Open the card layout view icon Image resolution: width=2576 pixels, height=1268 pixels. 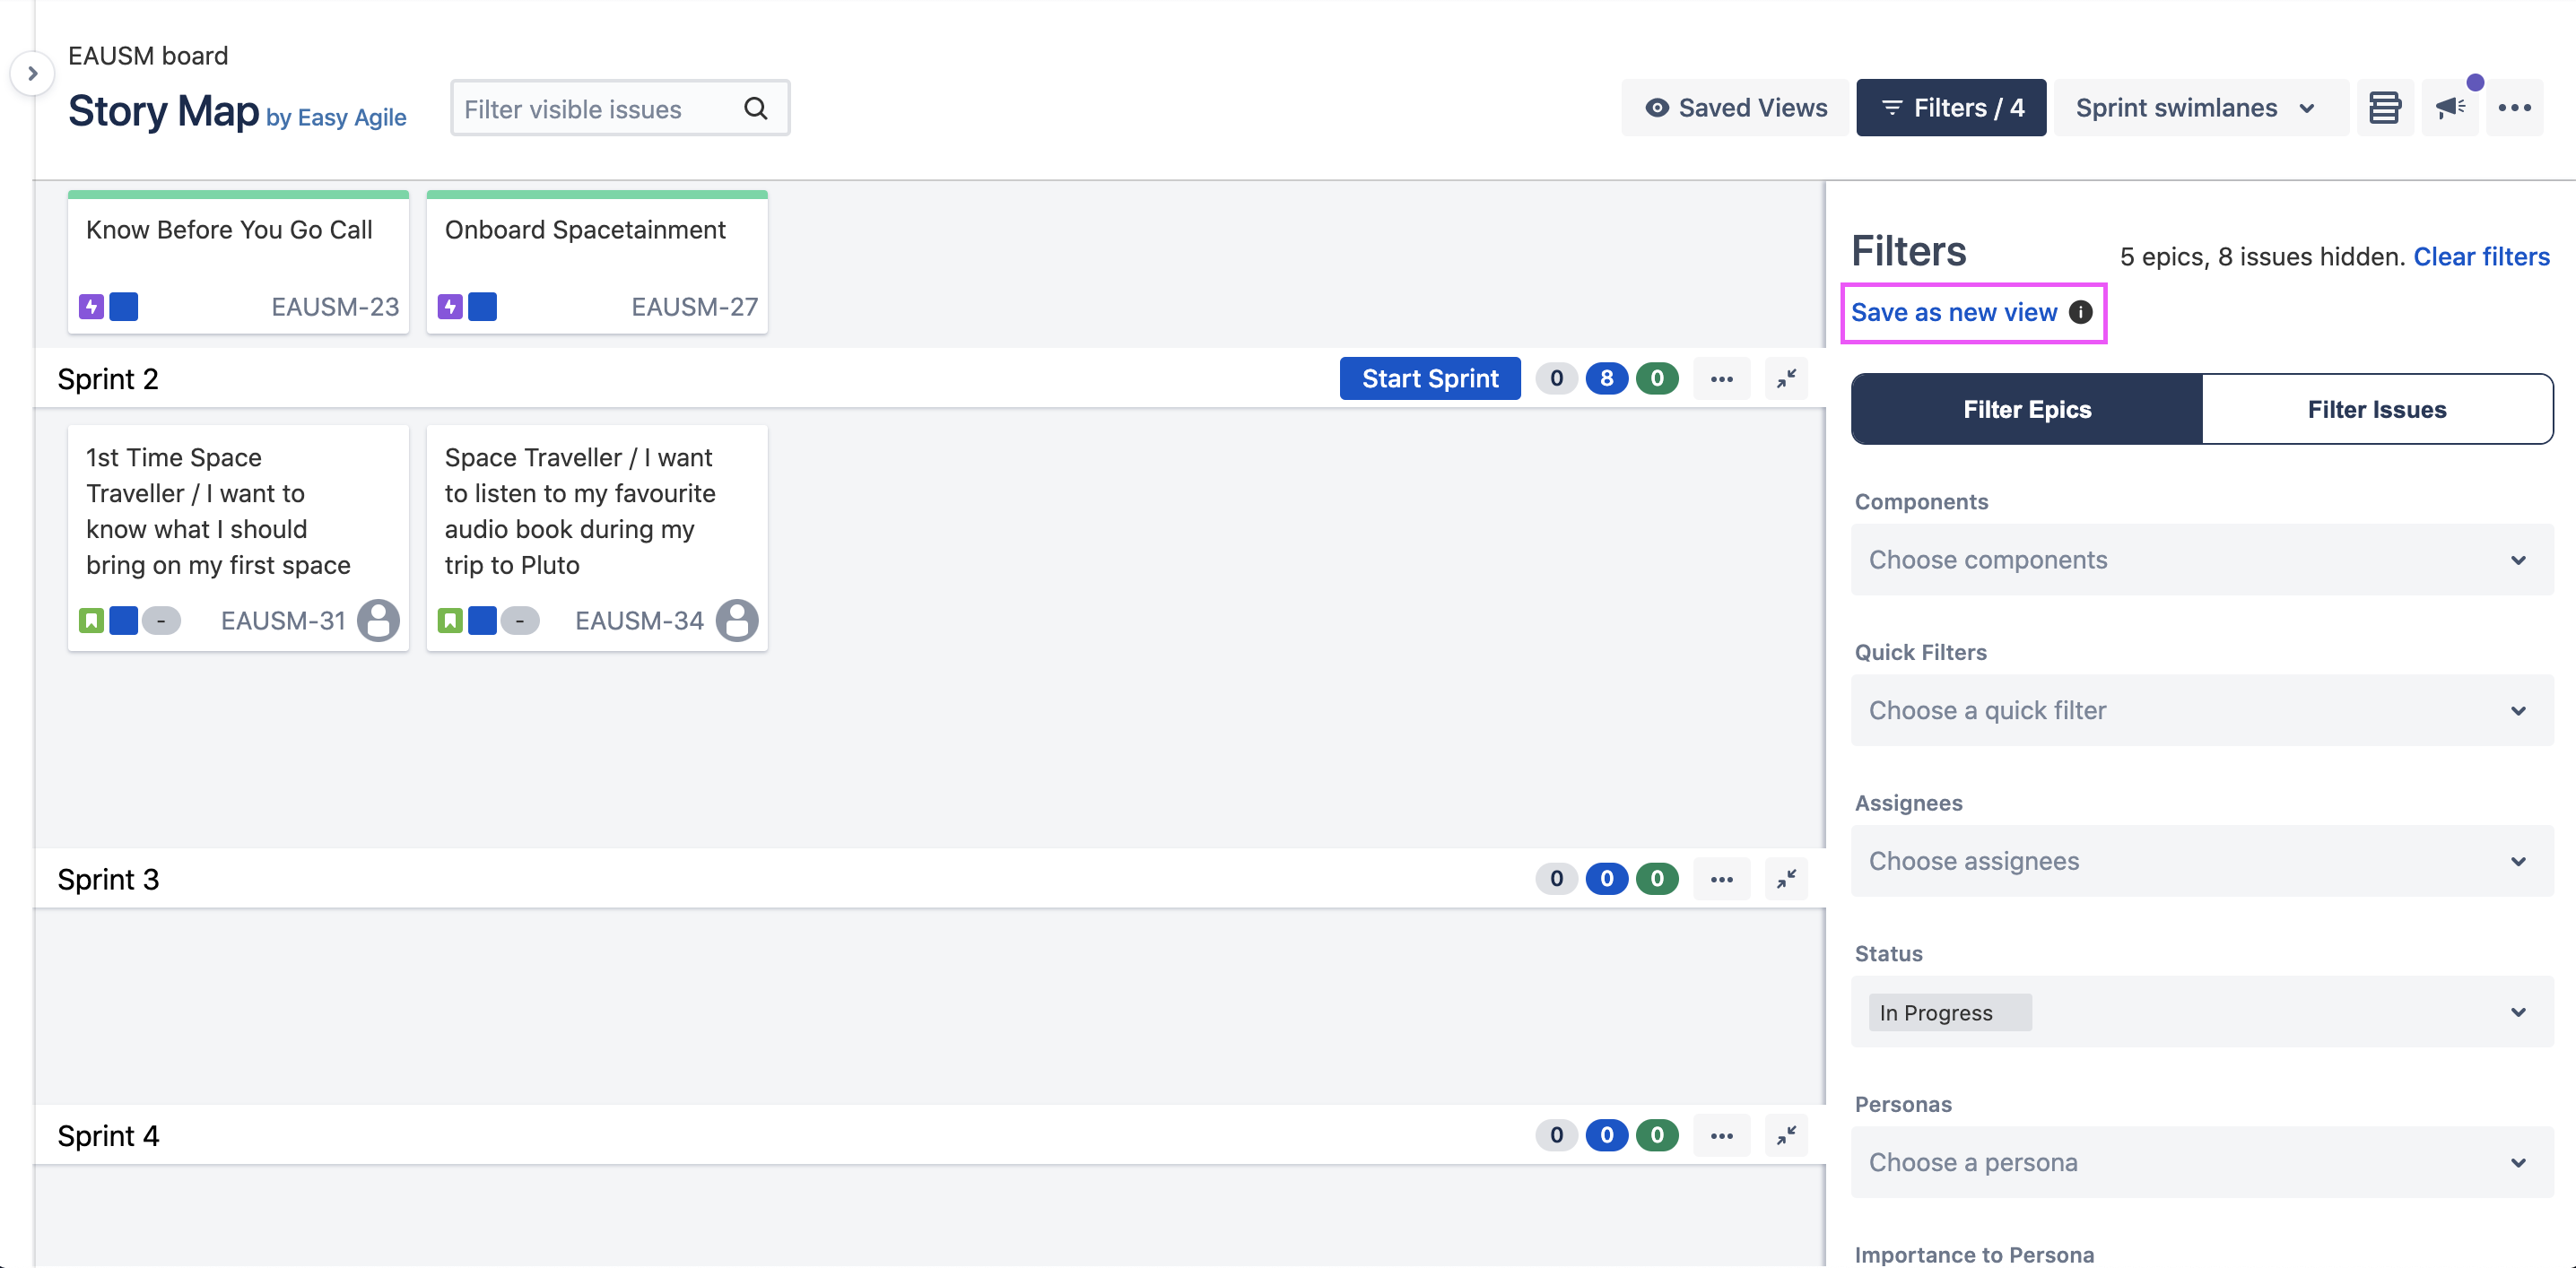tap(2384, 108)
